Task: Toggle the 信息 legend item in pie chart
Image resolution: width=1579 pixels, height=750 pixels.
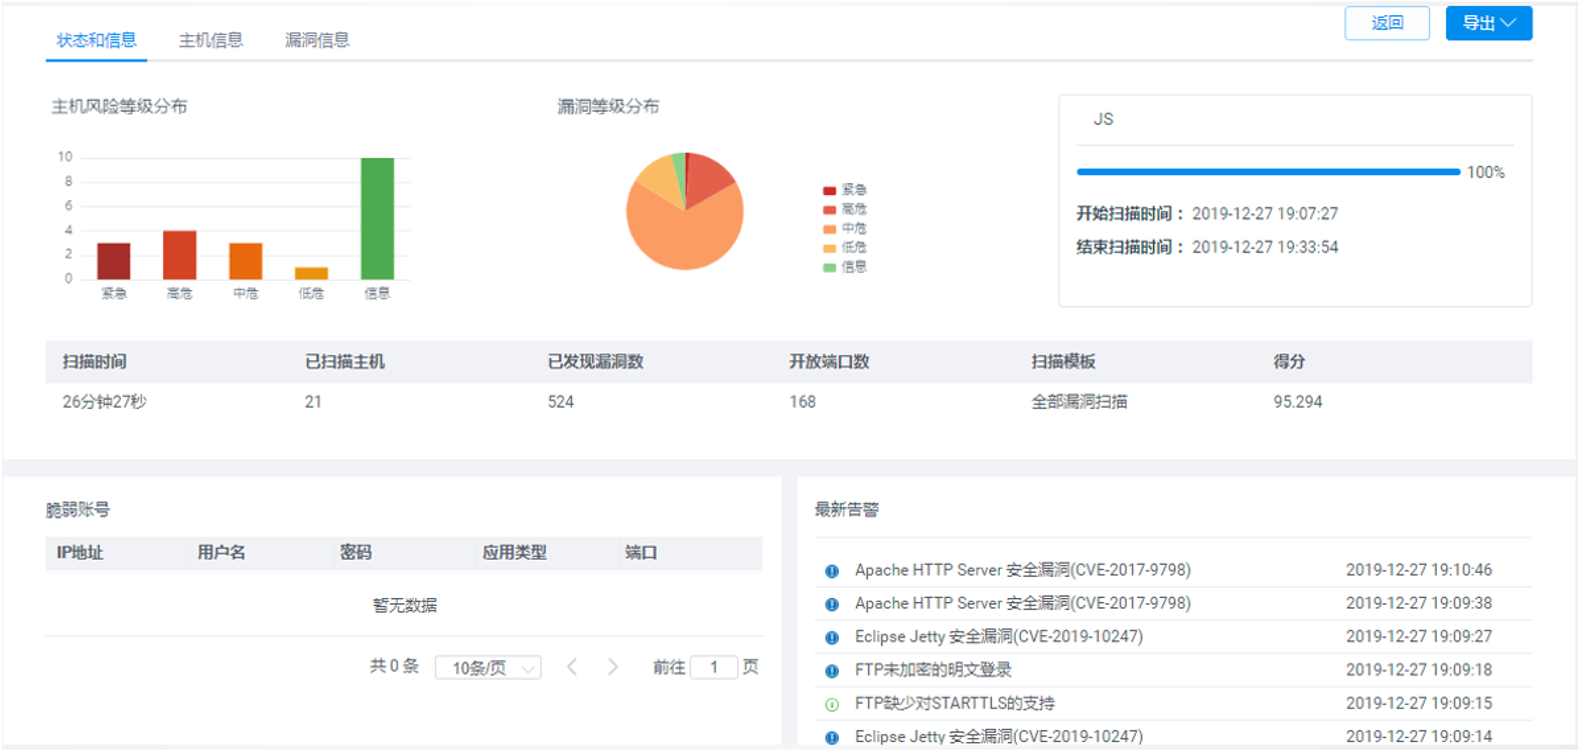Action: click(x=845, y=267)
